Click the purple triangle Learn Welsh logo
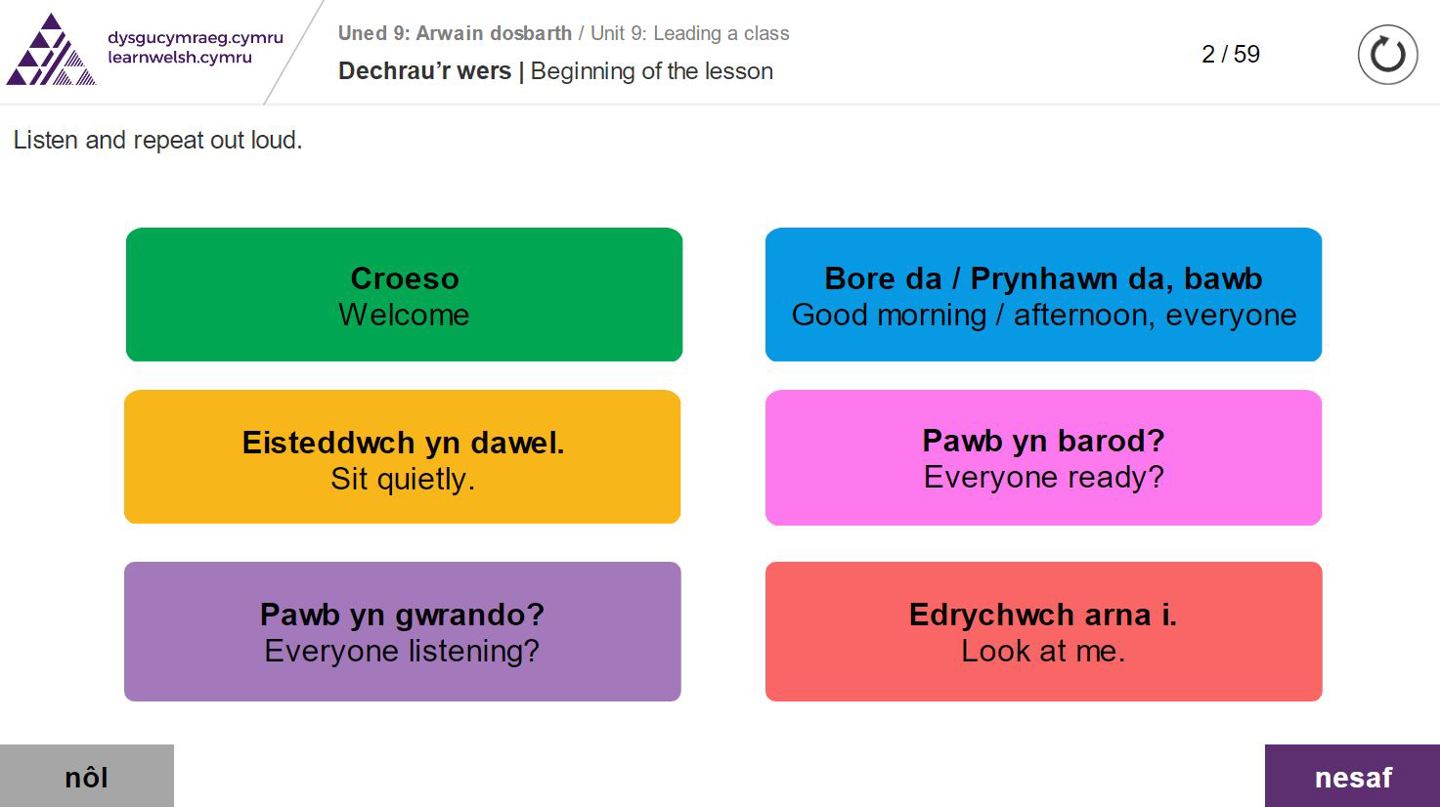Image resolution: width=1440 pixels, height=807 pixels. point(50,50)
